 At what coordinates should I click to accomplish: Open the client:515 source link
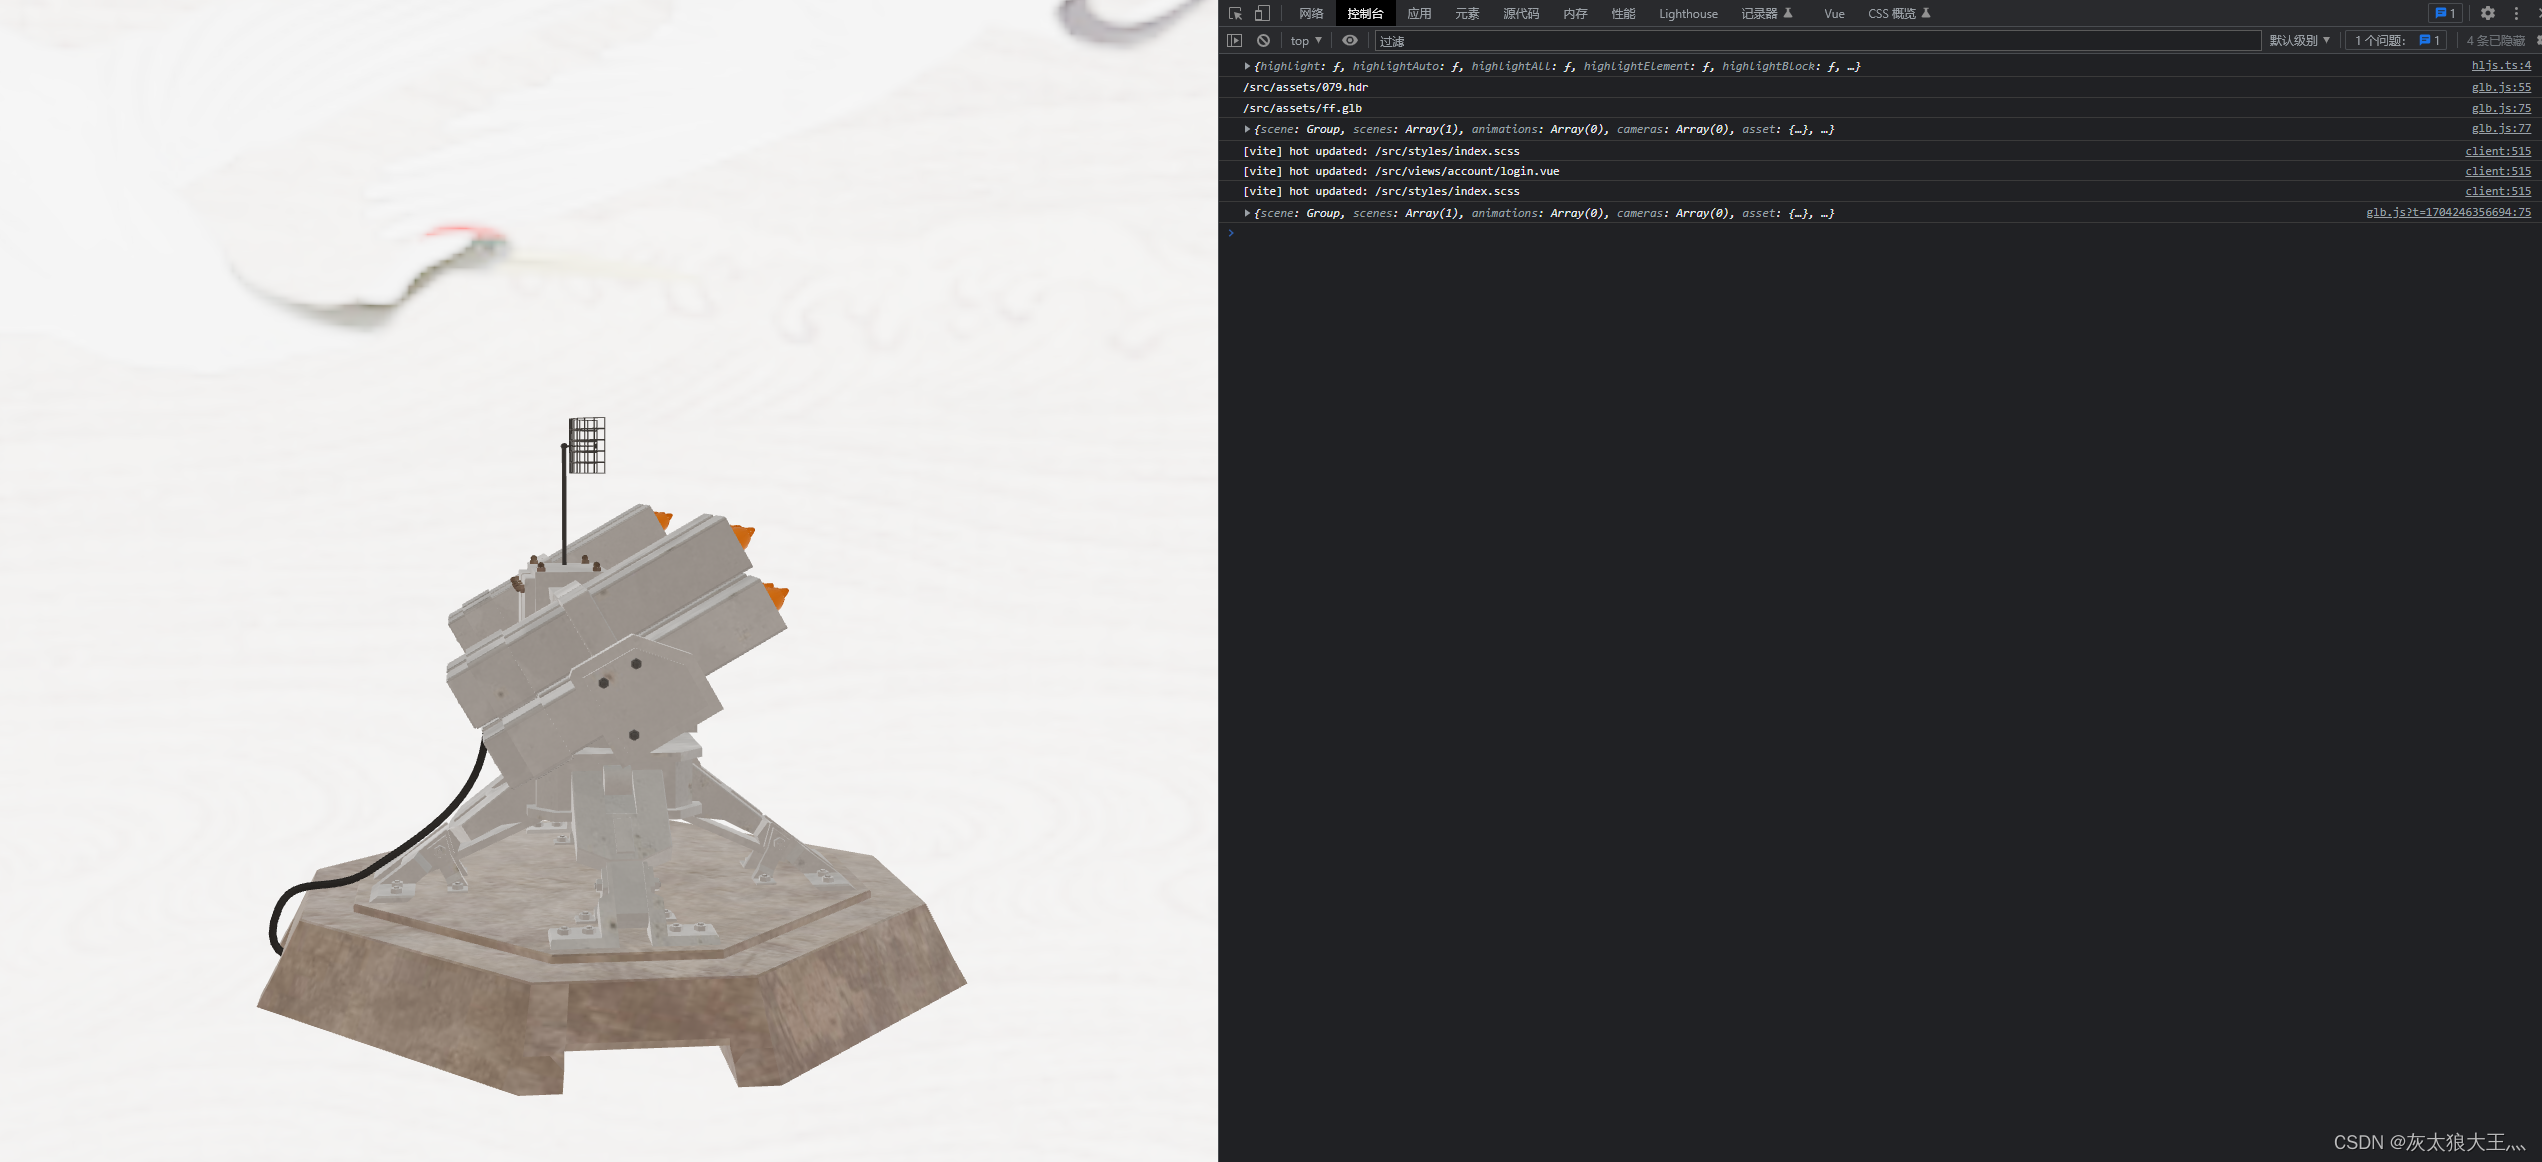[2498, 151]
